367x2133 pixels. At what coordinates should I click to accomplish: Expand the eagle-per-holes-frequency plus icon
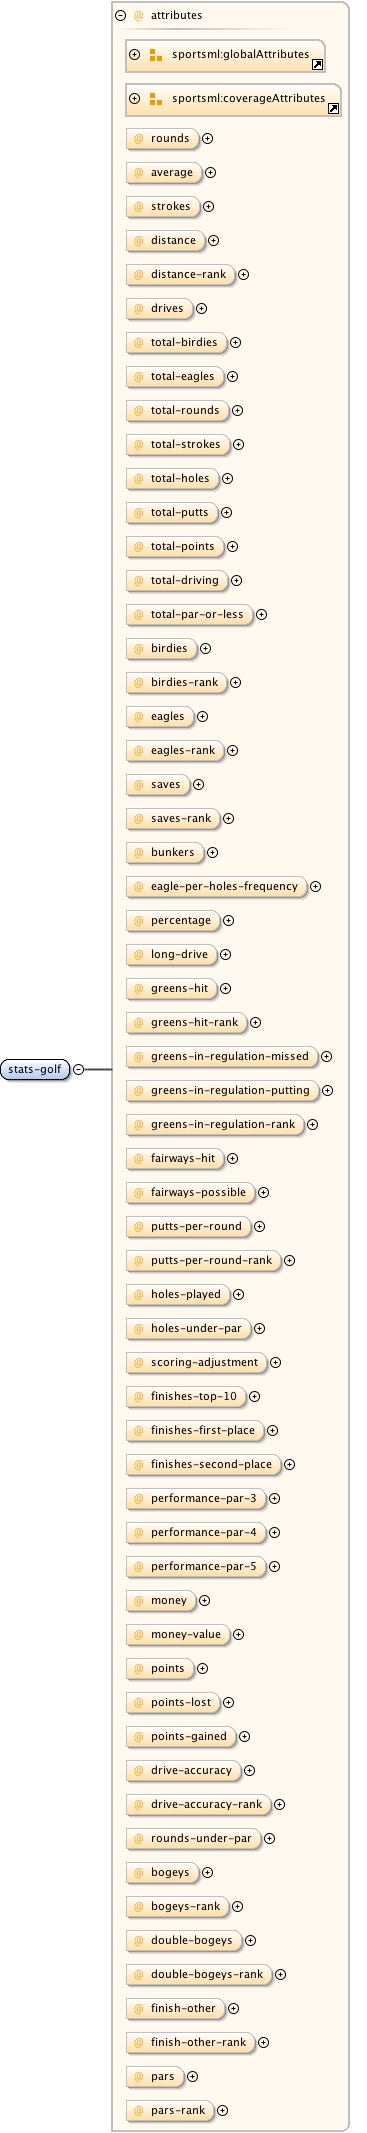tap(315, 887)
